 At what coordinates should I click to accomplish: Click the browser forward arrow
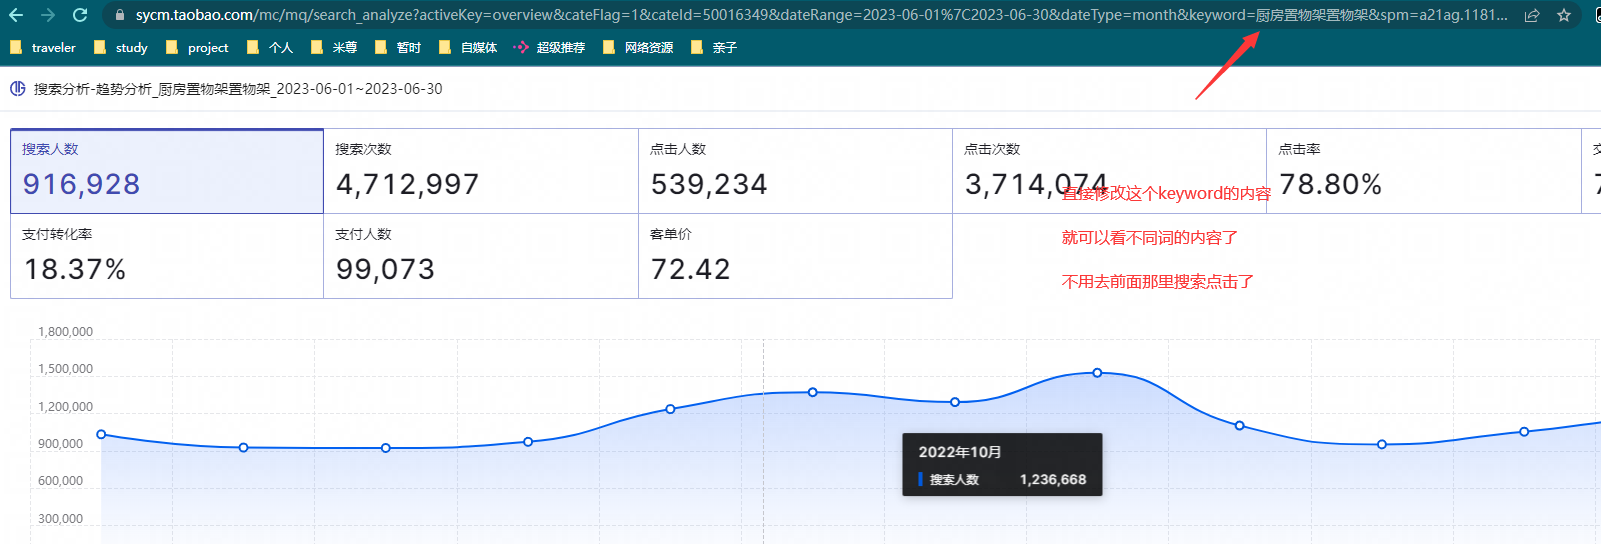pyautogui.click(x=48, y=15)
